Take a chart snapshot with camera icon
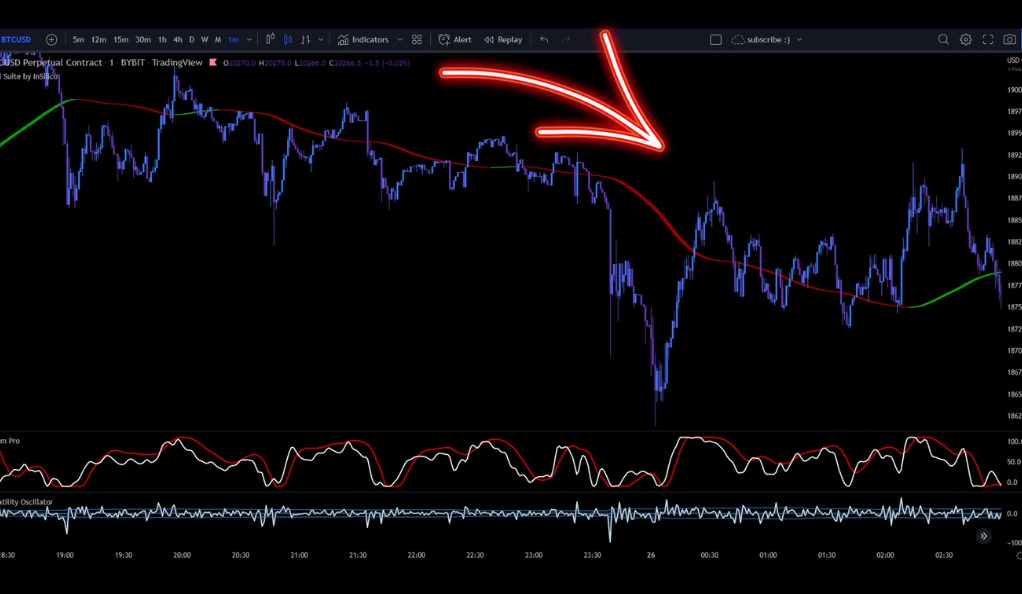 pyautogui.click(x=1010, y=40)
